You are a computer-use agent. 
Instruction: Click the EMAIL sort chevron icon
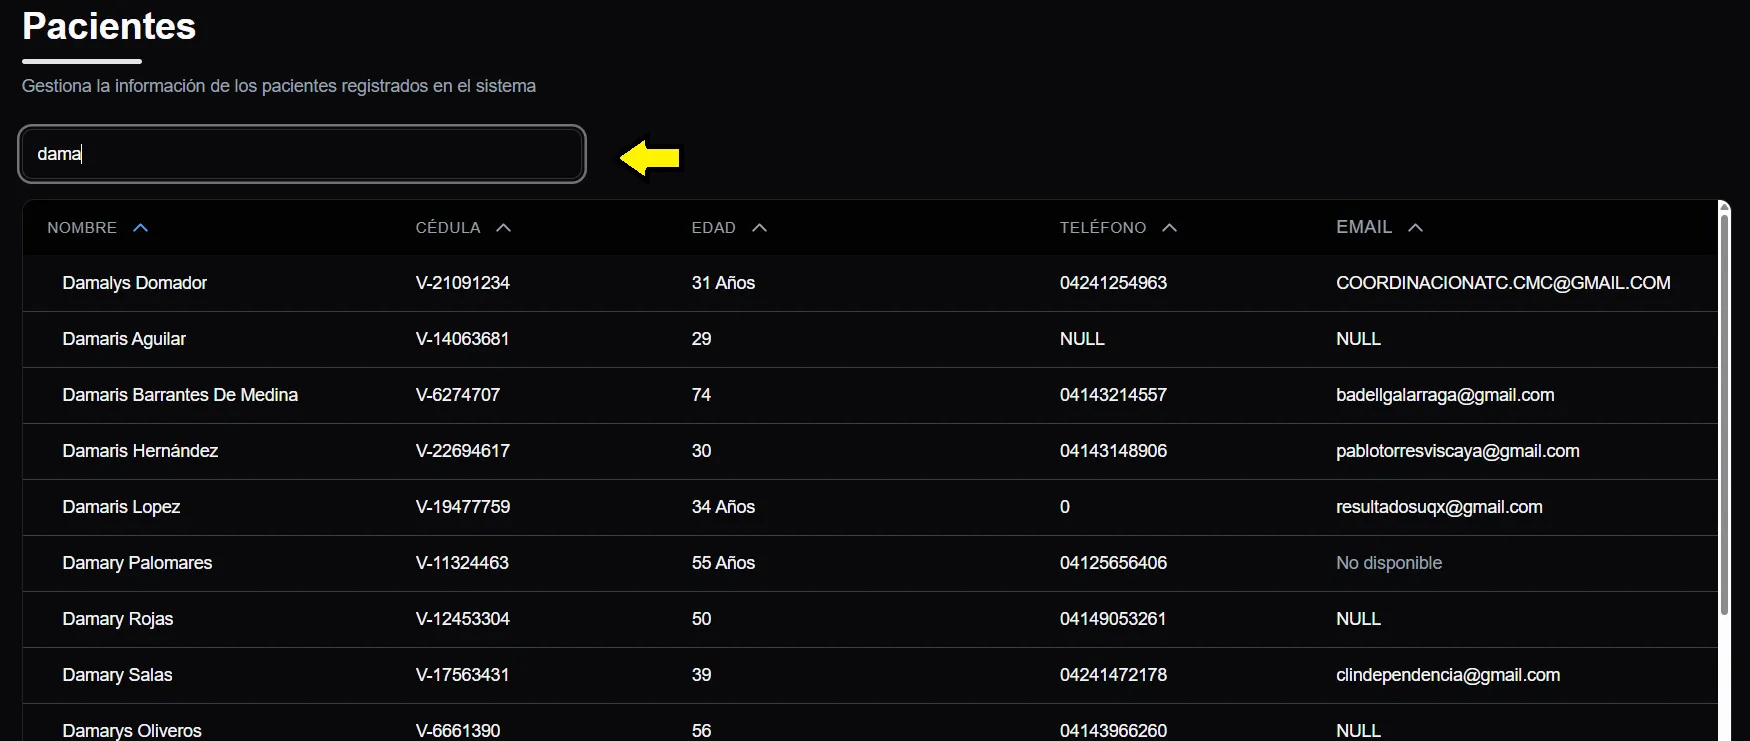tap(1416, 228)
